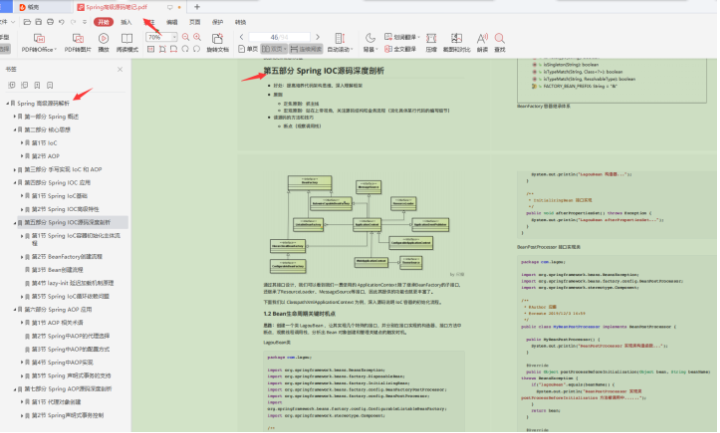The height and width of the screenshot is (433, 720).
Task: Toggle 连续阅读 continuous reading
Action: click(x=306, y=49)
